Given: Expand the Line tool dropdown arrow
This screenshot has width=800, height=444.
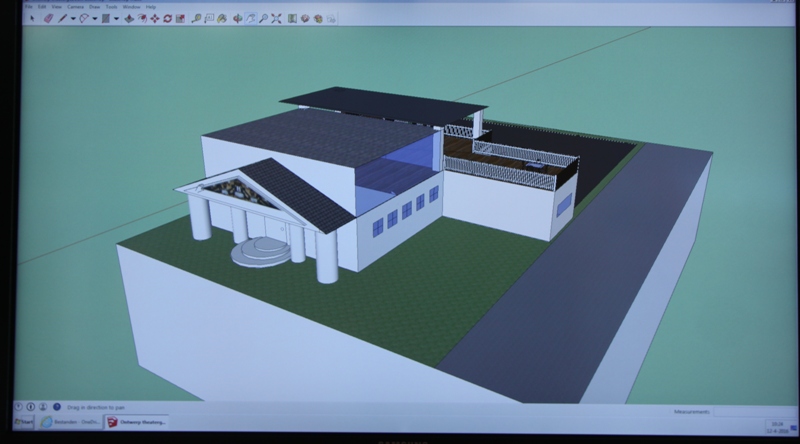Looking at the screenshot, I should (72, 18).
